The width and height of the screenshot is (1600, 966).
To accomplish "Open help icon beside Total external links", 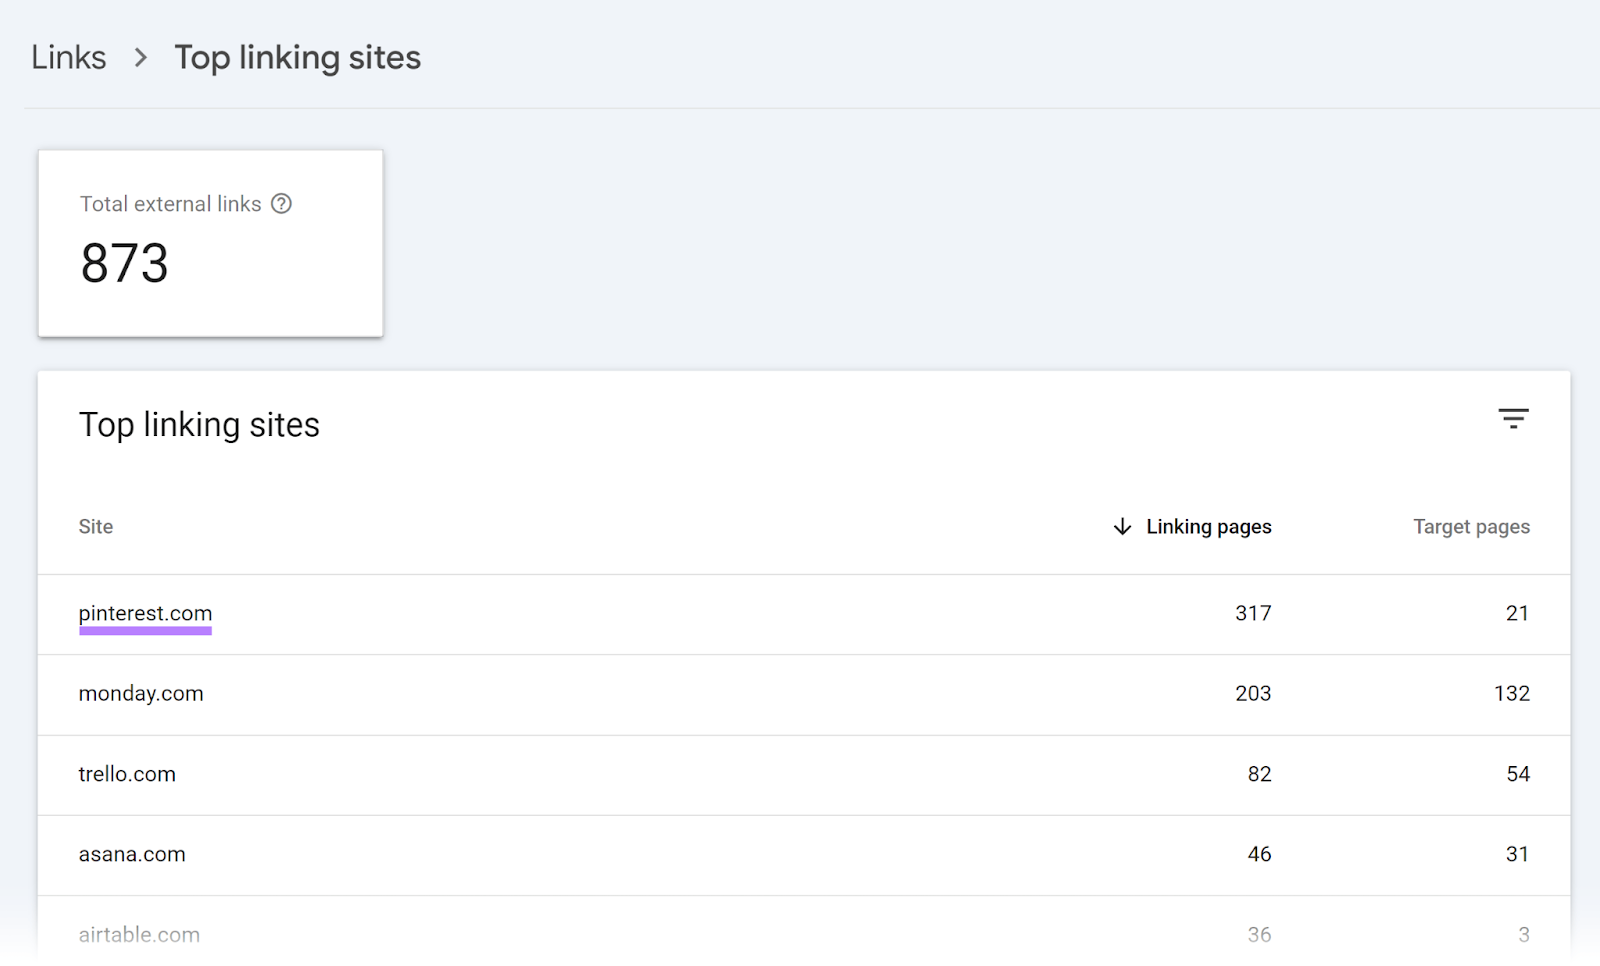I will click(282, 204).
